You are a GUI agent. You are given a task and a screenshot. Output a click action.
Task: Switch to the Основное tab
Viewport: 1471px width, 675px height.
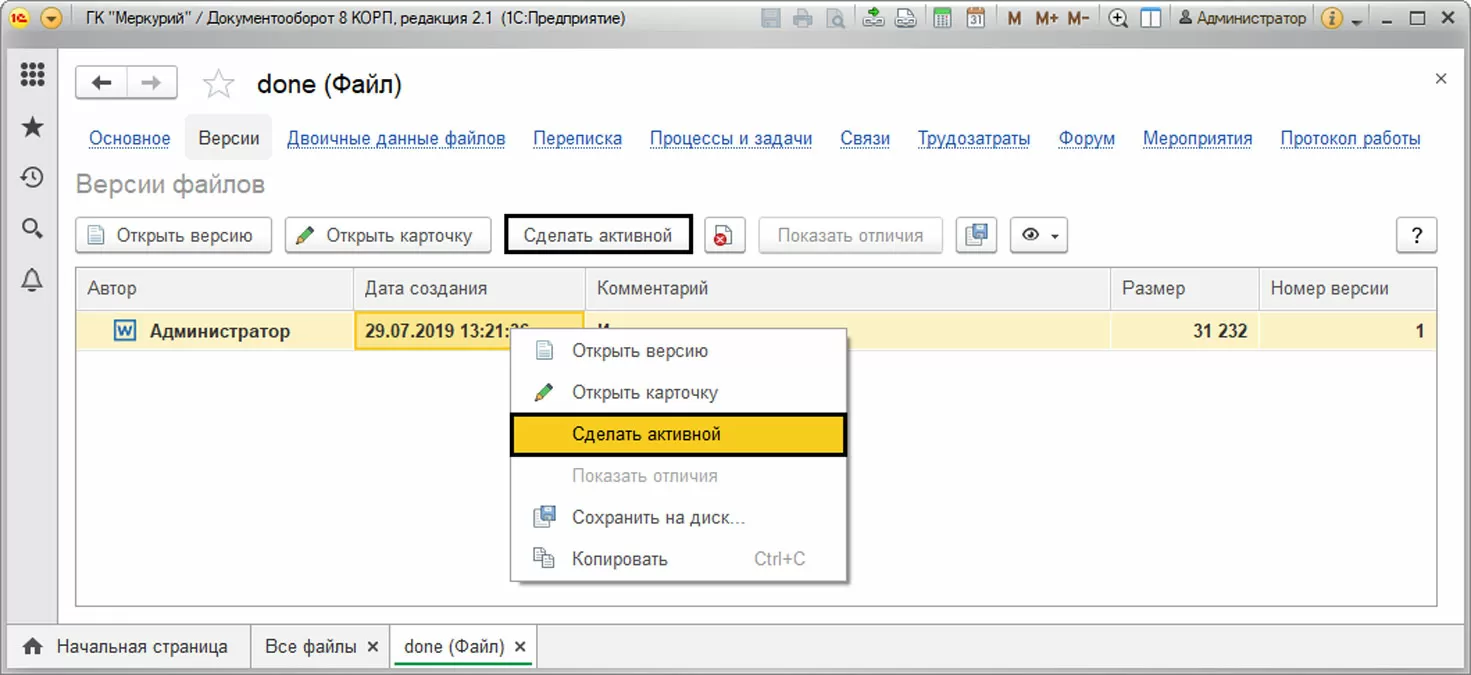pos(130,139)
